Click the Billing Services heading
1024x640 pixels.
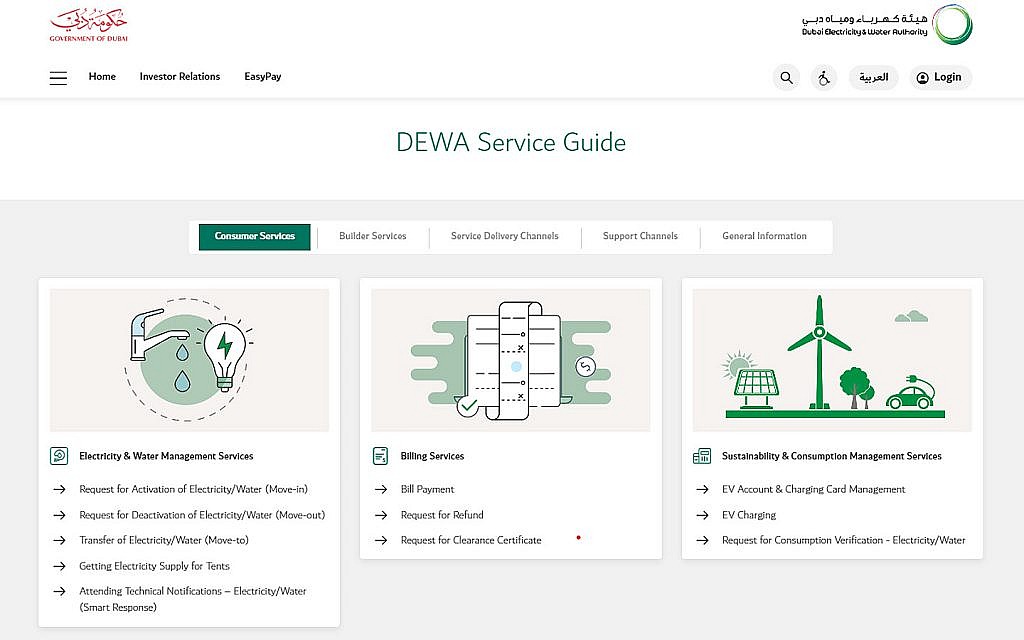point(432,456)
